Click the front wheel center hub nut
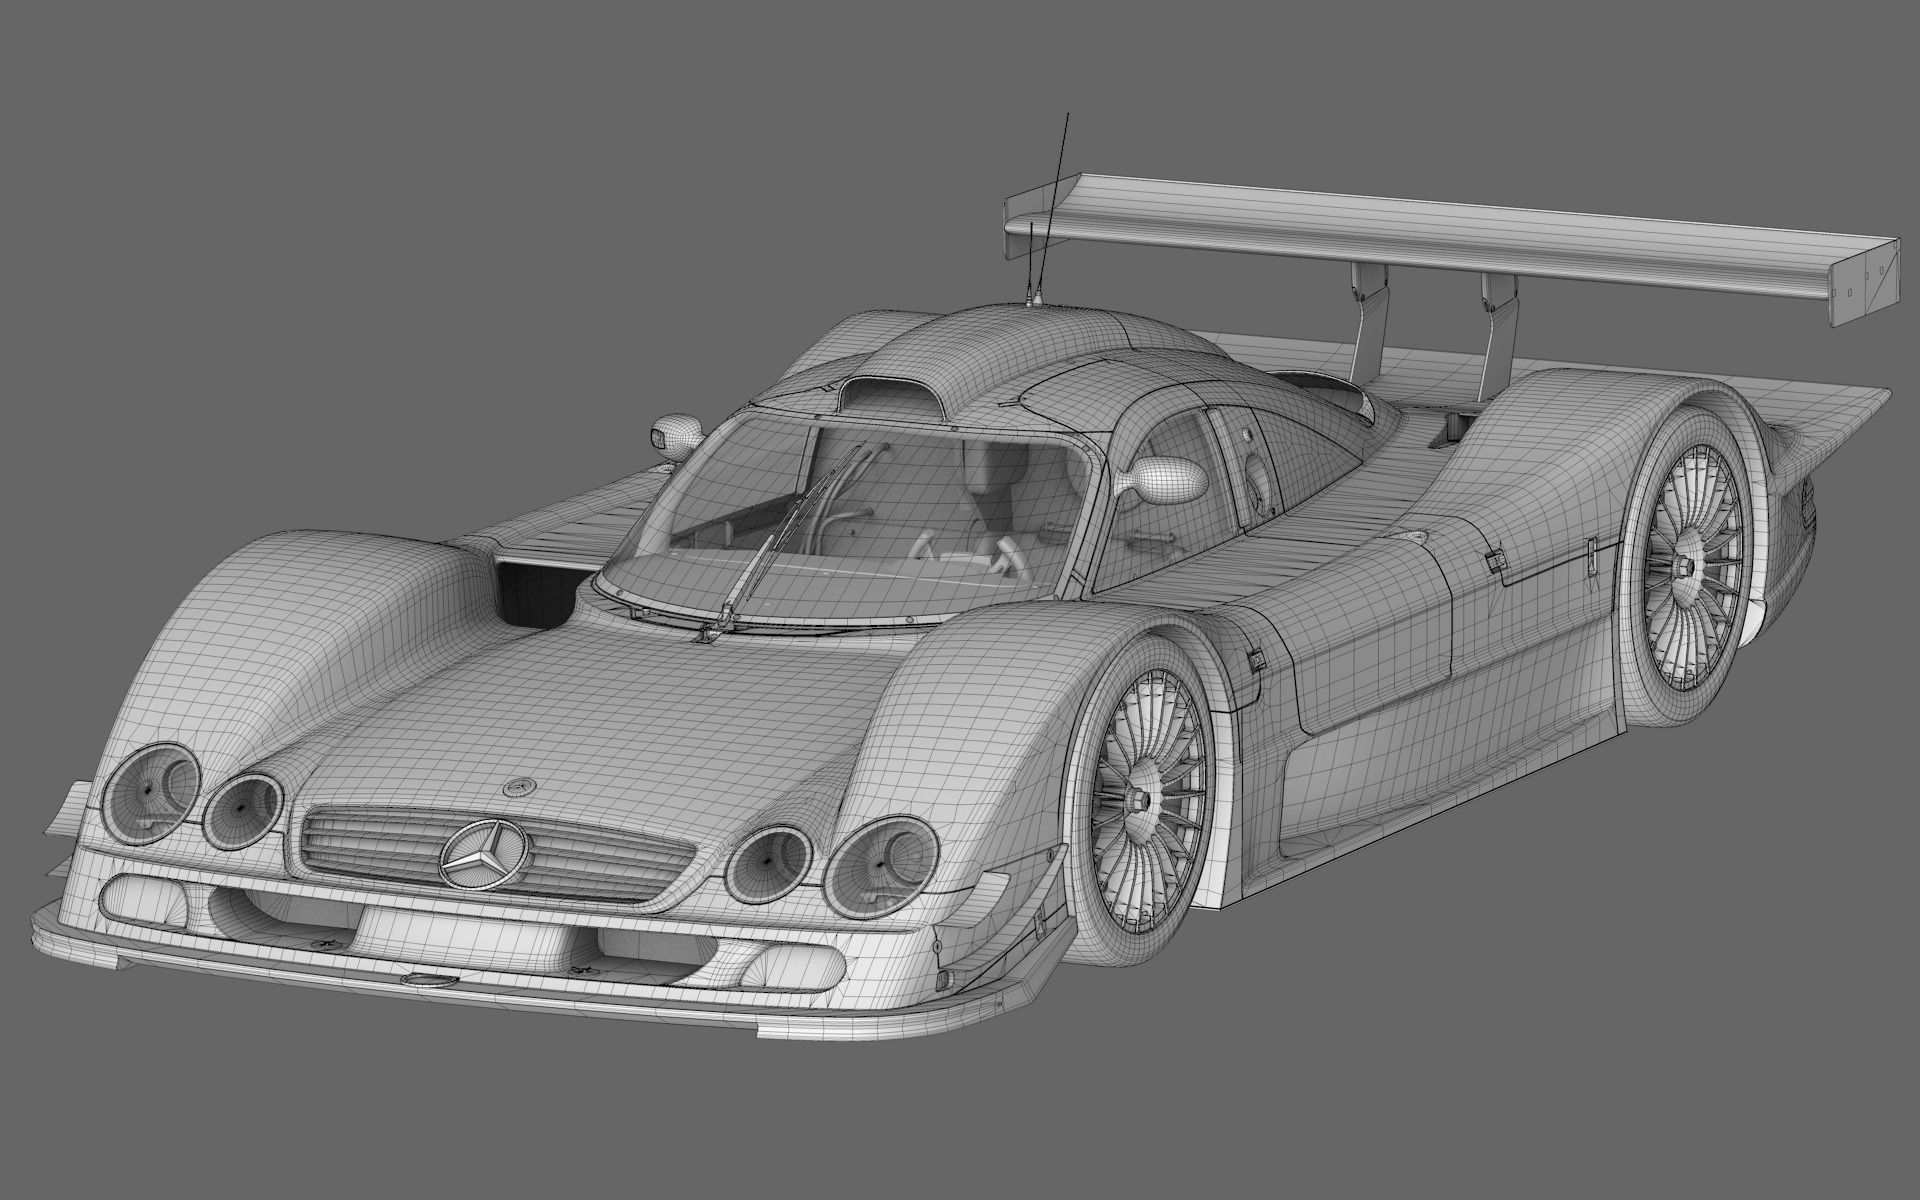 pos(1139,800)
